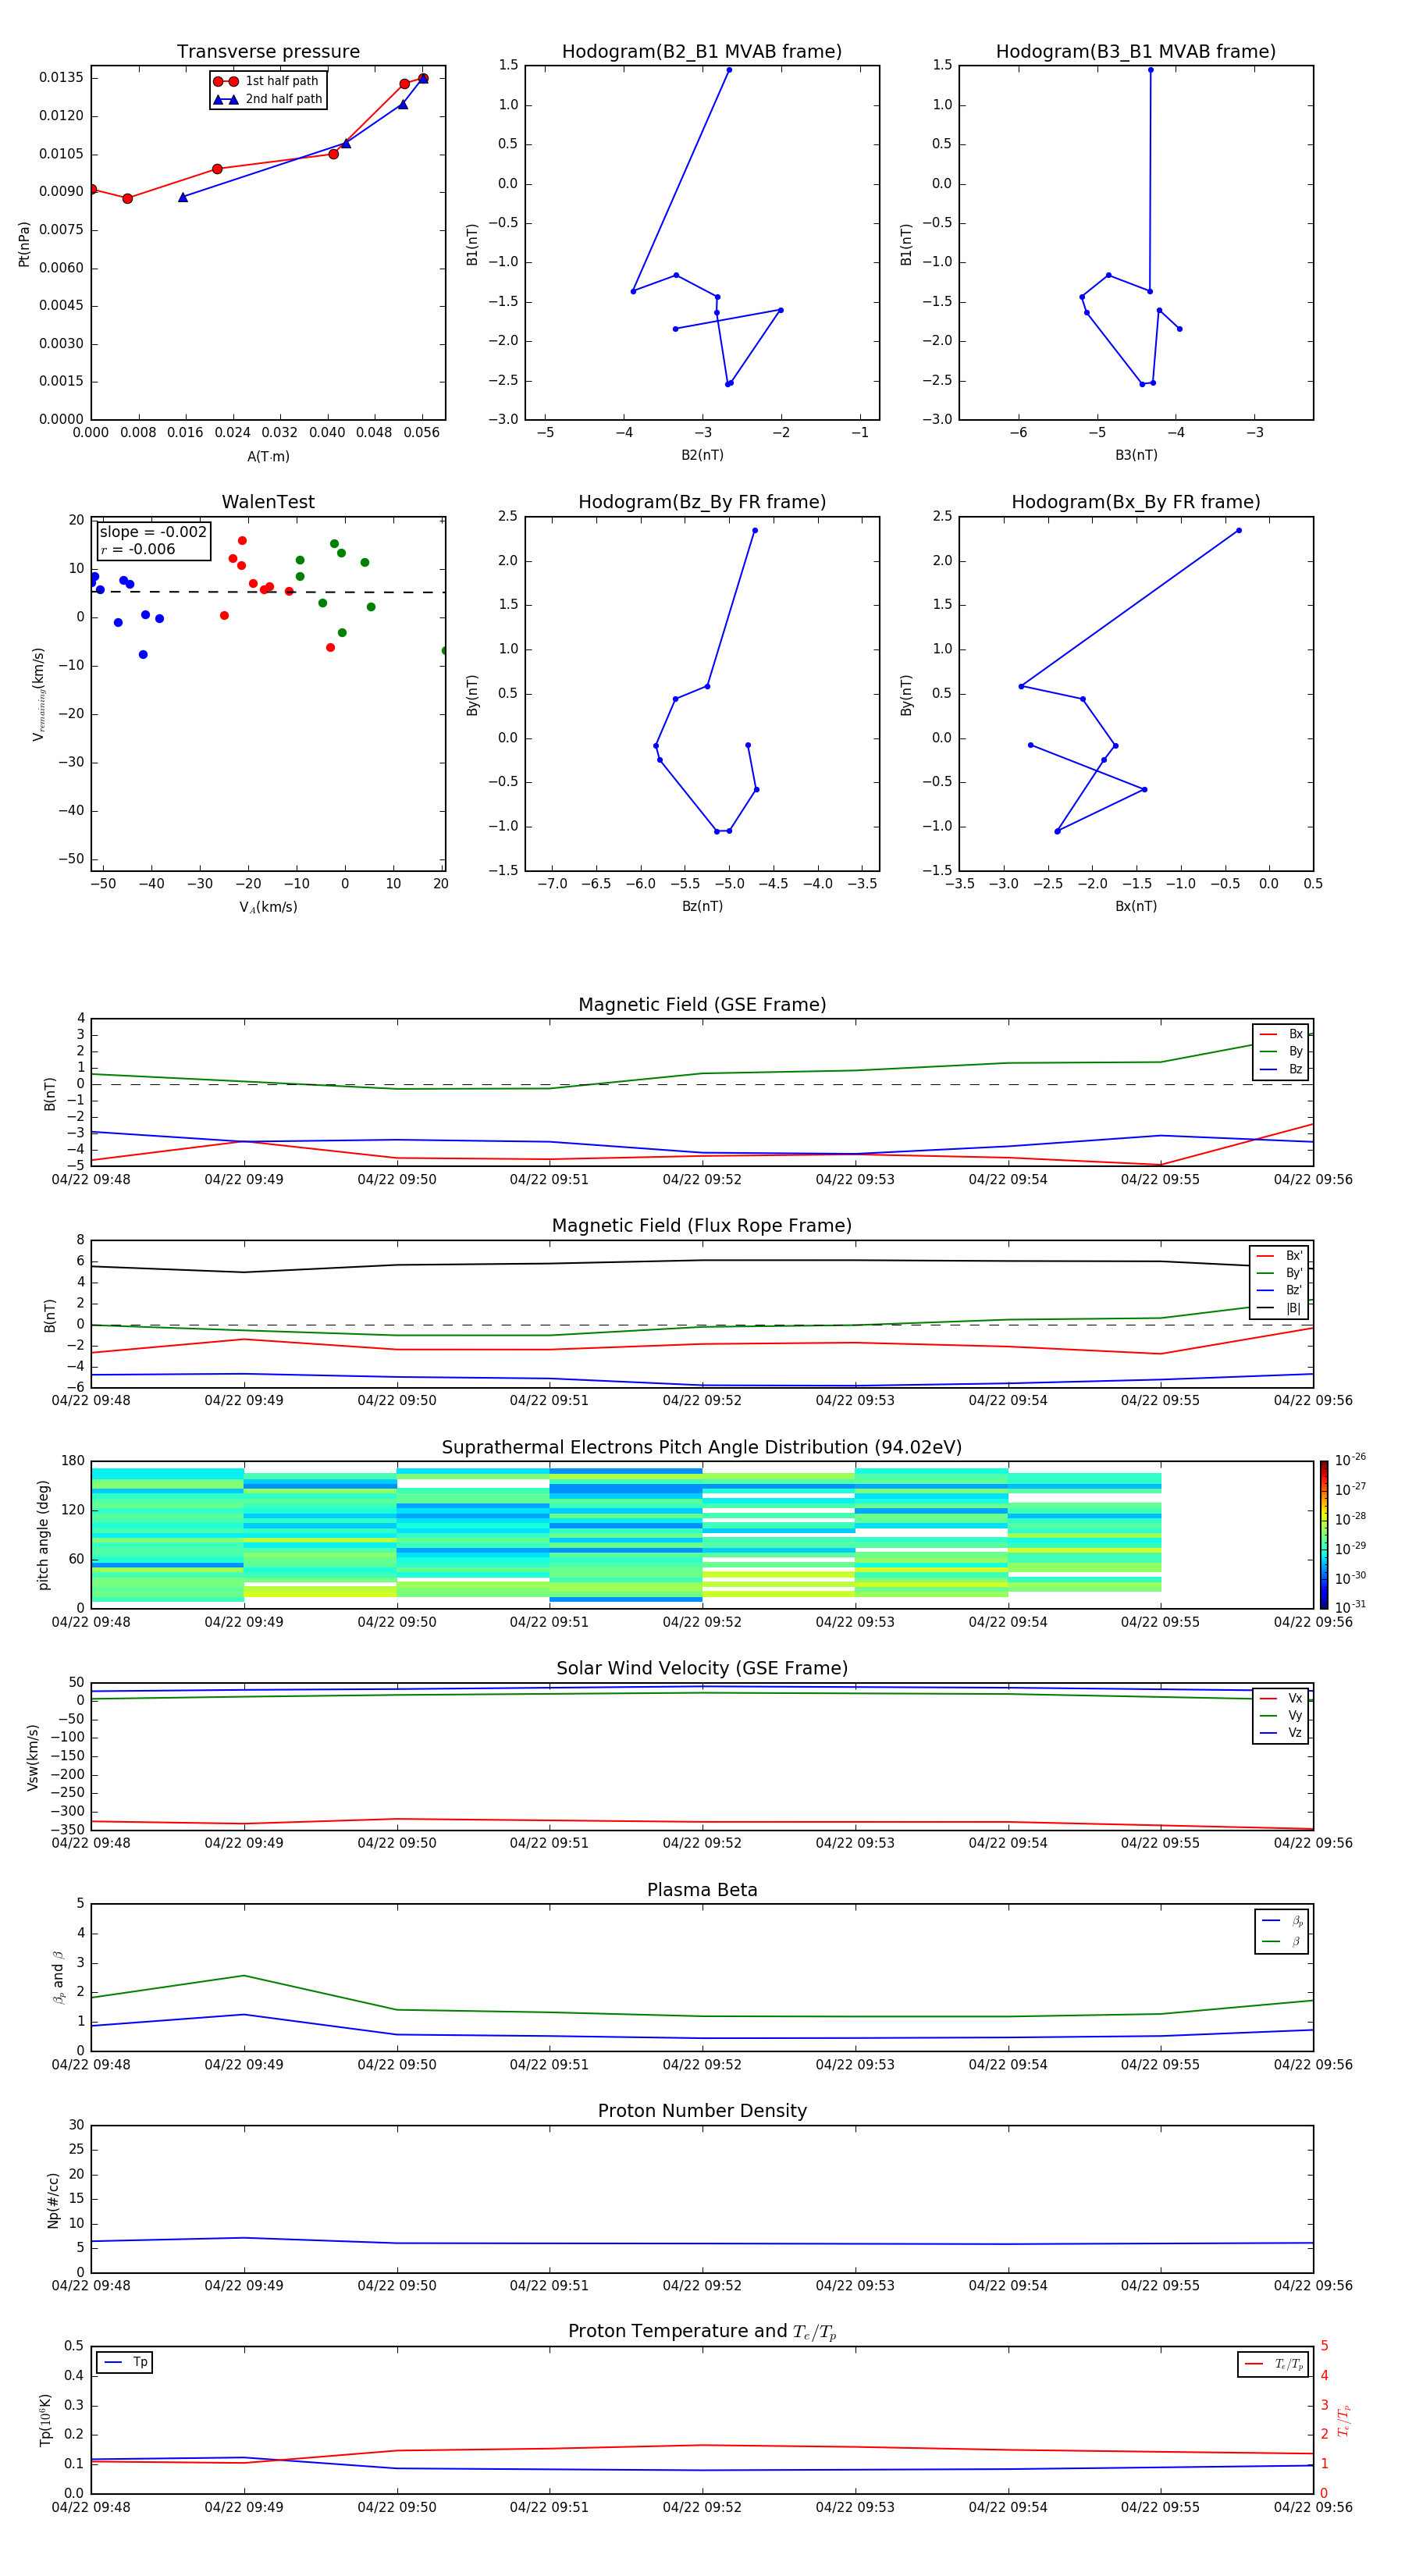The image size is (1405, 2576).
Task: Click the red 'Te/Tp' right axis label
Action: pos(1344,2420)
